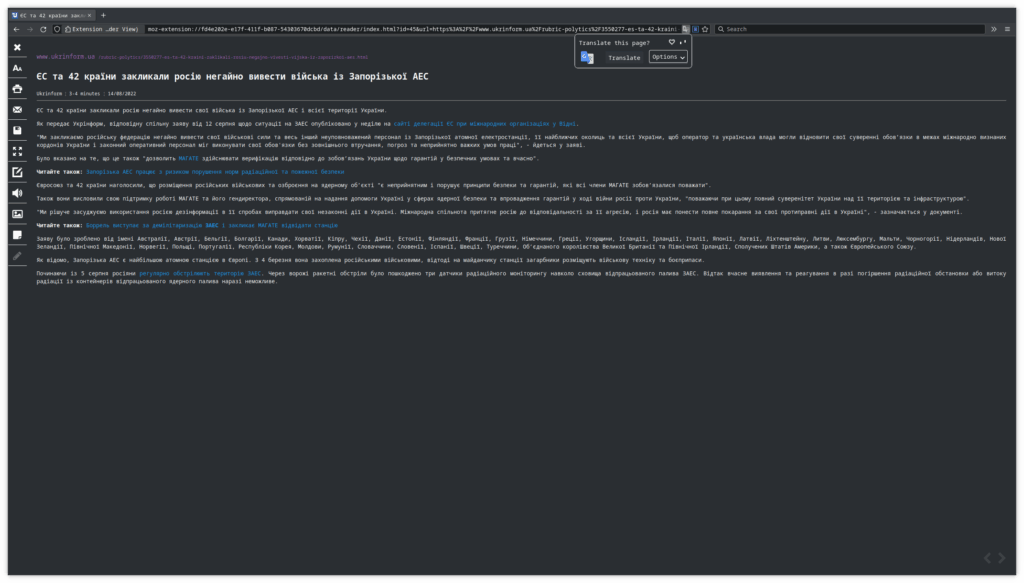Image resolution: width=1024 pixels, height=583 pixels.
Task: Click the images icon in the sidebar
Action: 18,214
